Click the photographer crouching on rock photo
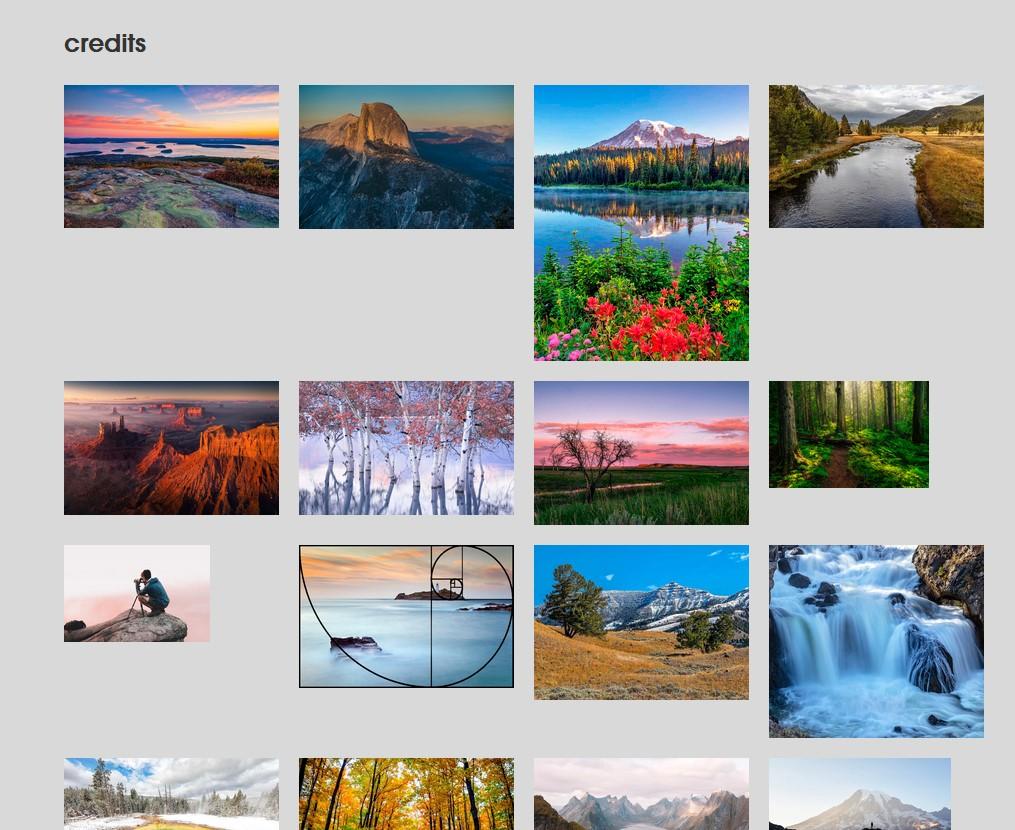The width and height of the screenshot is (1015, 830). (137, 594)
